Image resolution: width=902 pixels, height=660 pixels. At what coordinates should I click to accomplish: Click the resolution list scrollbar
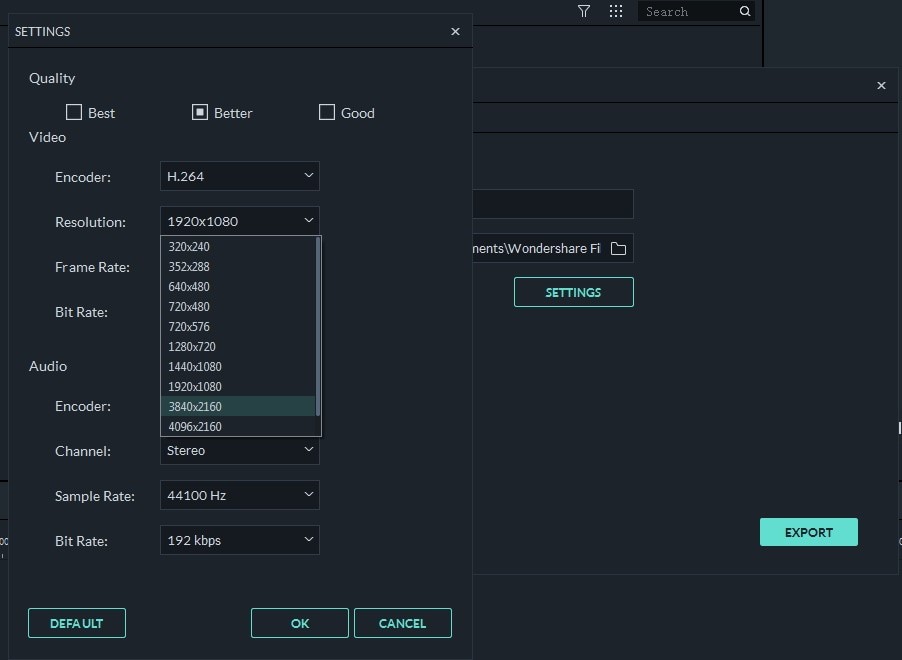click(x=318, y=326)
